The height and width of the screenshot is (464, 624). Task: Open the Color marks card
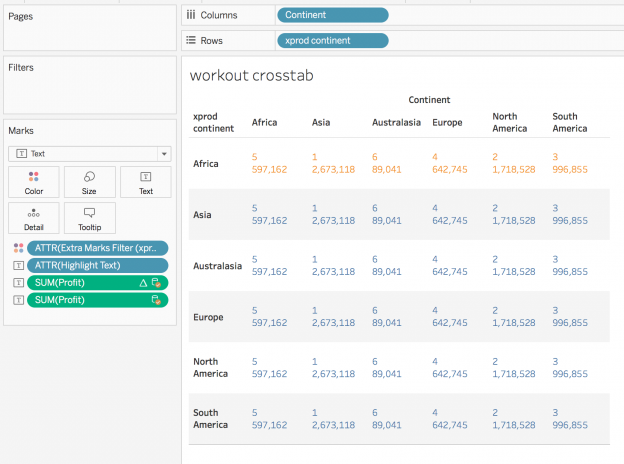click(x=34, y=182)
